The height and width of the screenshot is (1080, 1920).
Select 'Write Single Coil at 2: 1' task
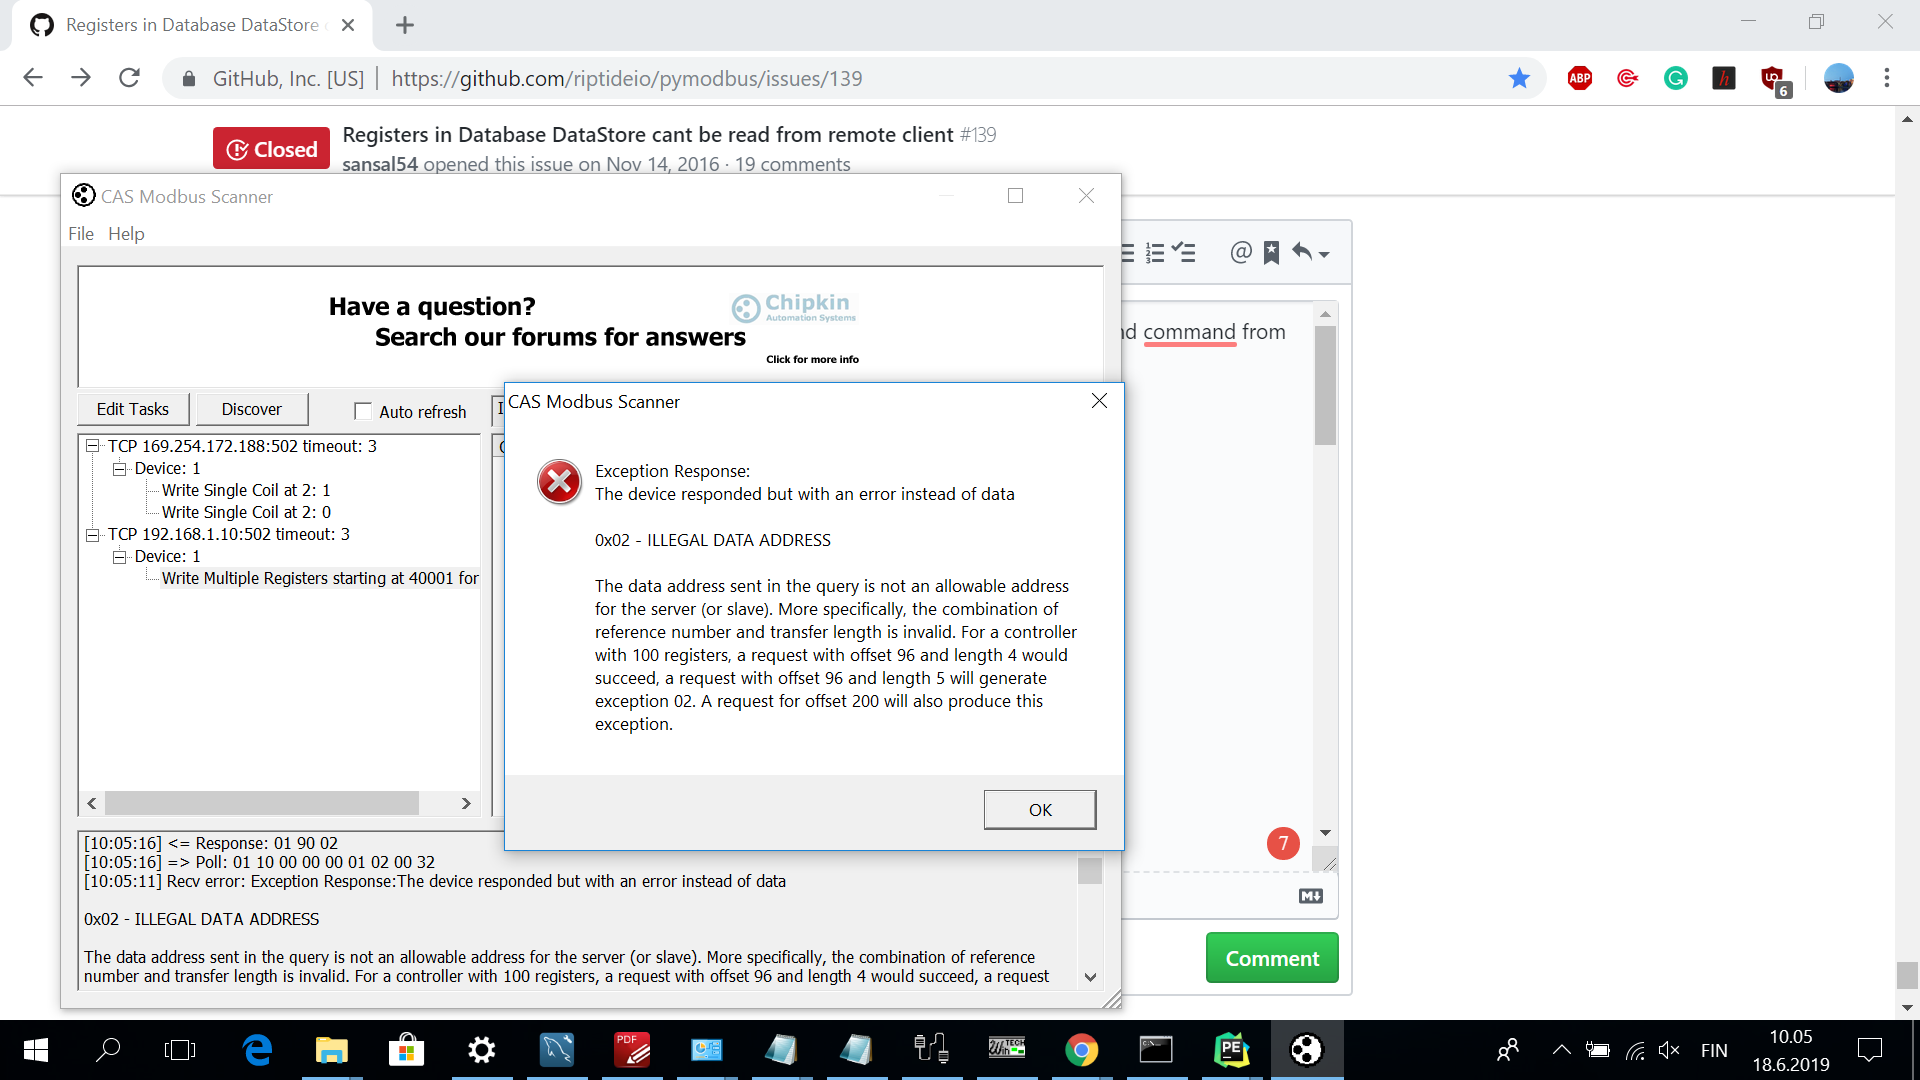click(x=246, y=490)
